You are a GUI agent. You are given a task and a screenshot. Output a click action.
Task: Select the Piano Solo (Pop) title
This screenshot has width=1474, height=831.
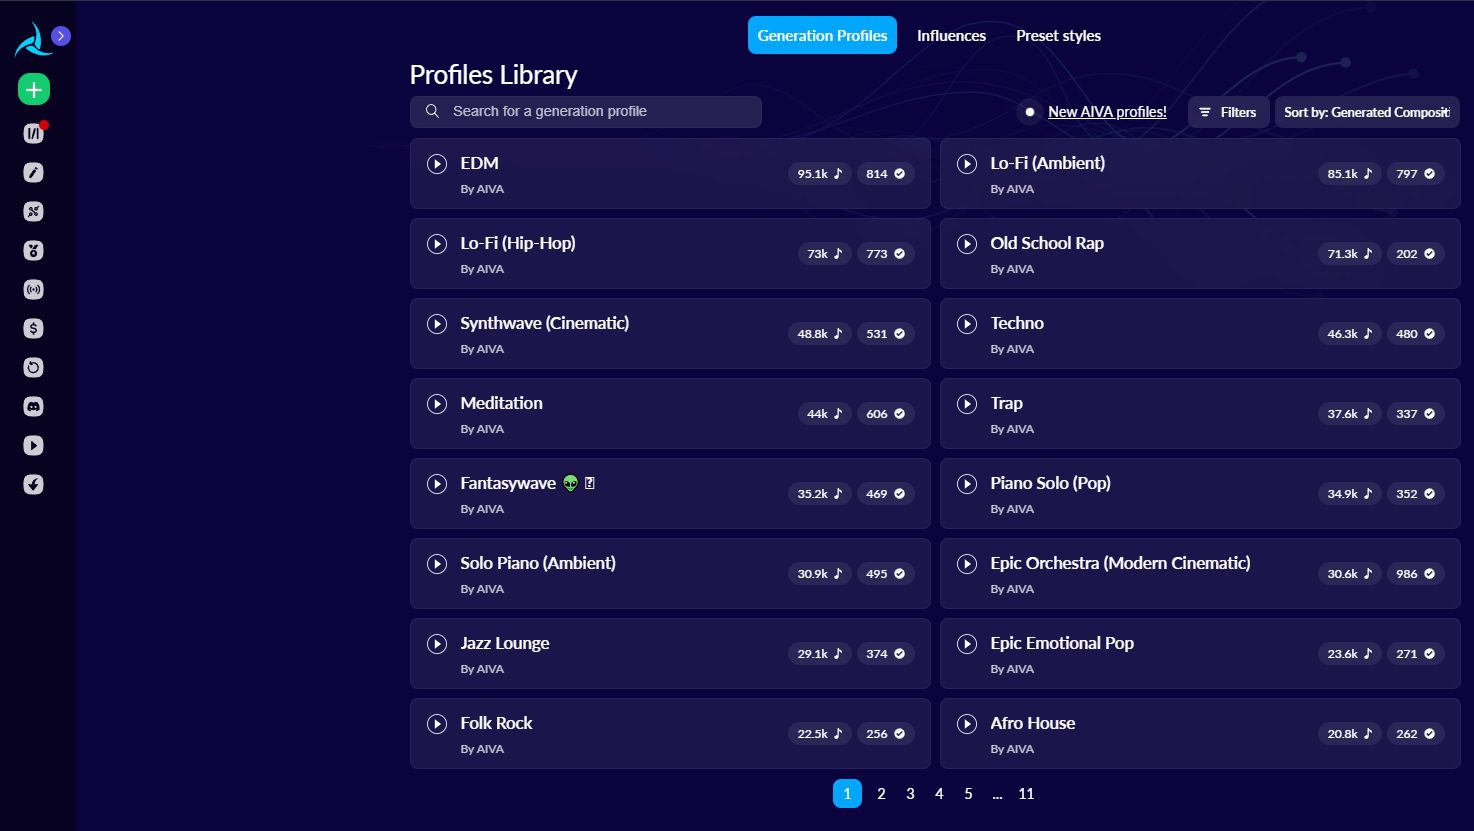click(x=1050, y=484)
